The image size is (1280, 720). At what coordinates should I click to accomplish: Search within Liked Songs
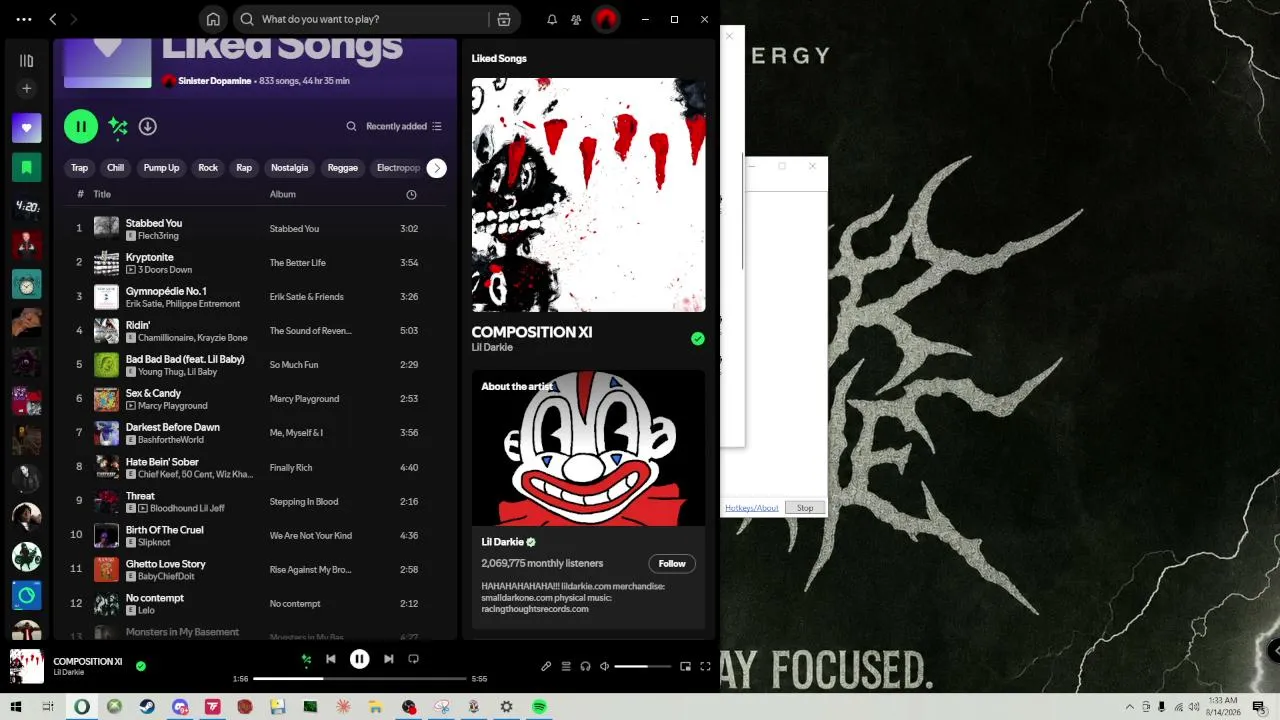(x=351, y=126)
